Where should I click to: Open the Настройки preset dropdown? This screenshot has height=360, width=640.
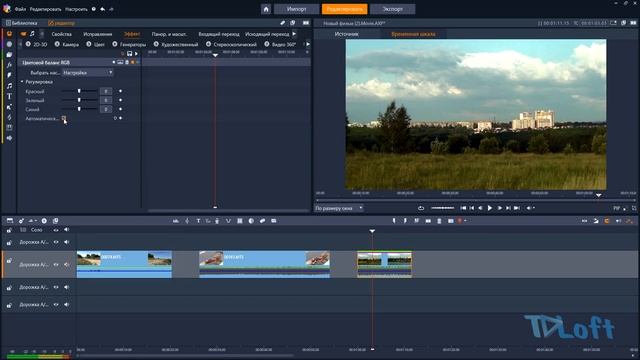[87, 73]
